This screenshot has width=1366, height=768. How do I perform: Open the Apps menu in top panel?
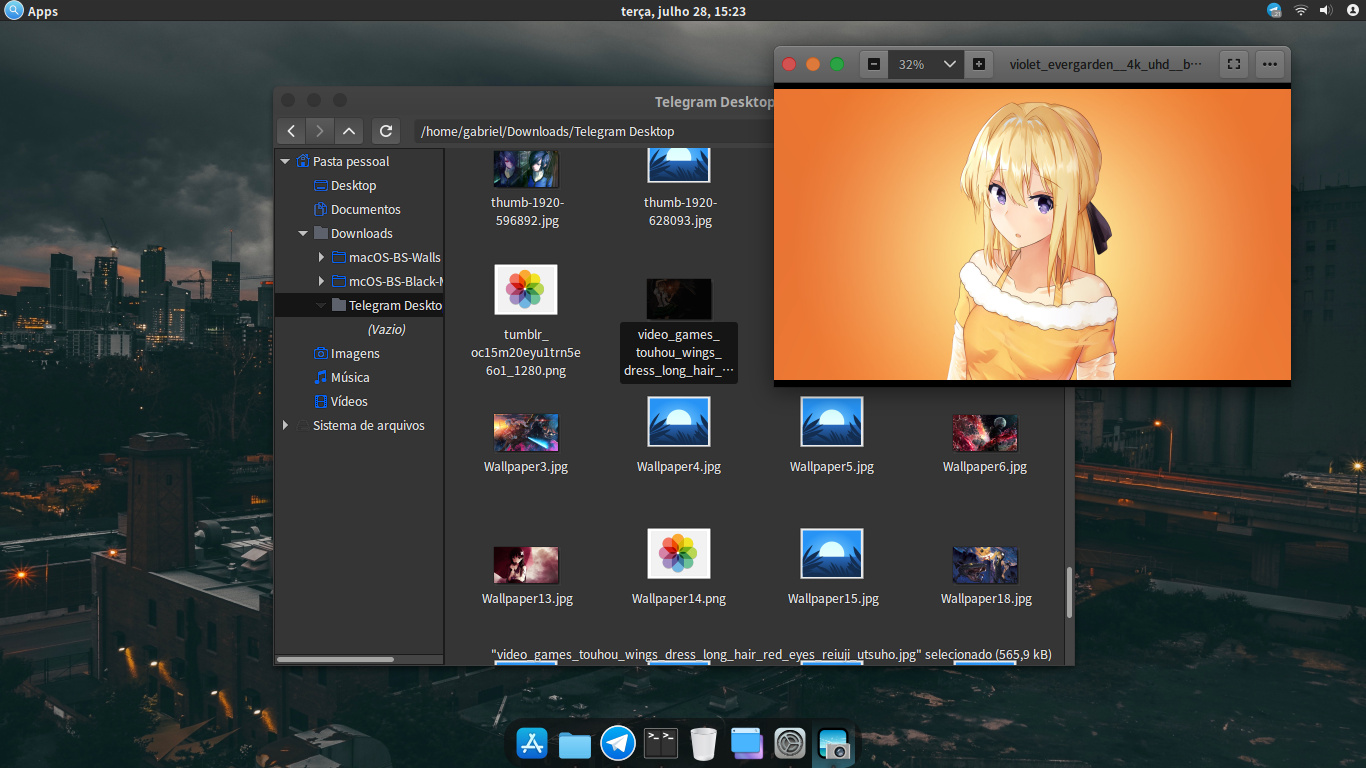32,11
